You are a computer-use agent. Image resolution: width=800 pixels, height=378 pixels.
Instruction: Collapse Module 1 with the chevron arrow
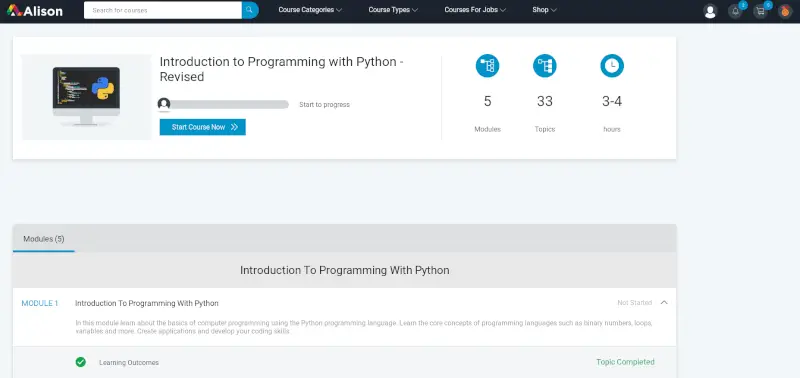click(664, 303)
